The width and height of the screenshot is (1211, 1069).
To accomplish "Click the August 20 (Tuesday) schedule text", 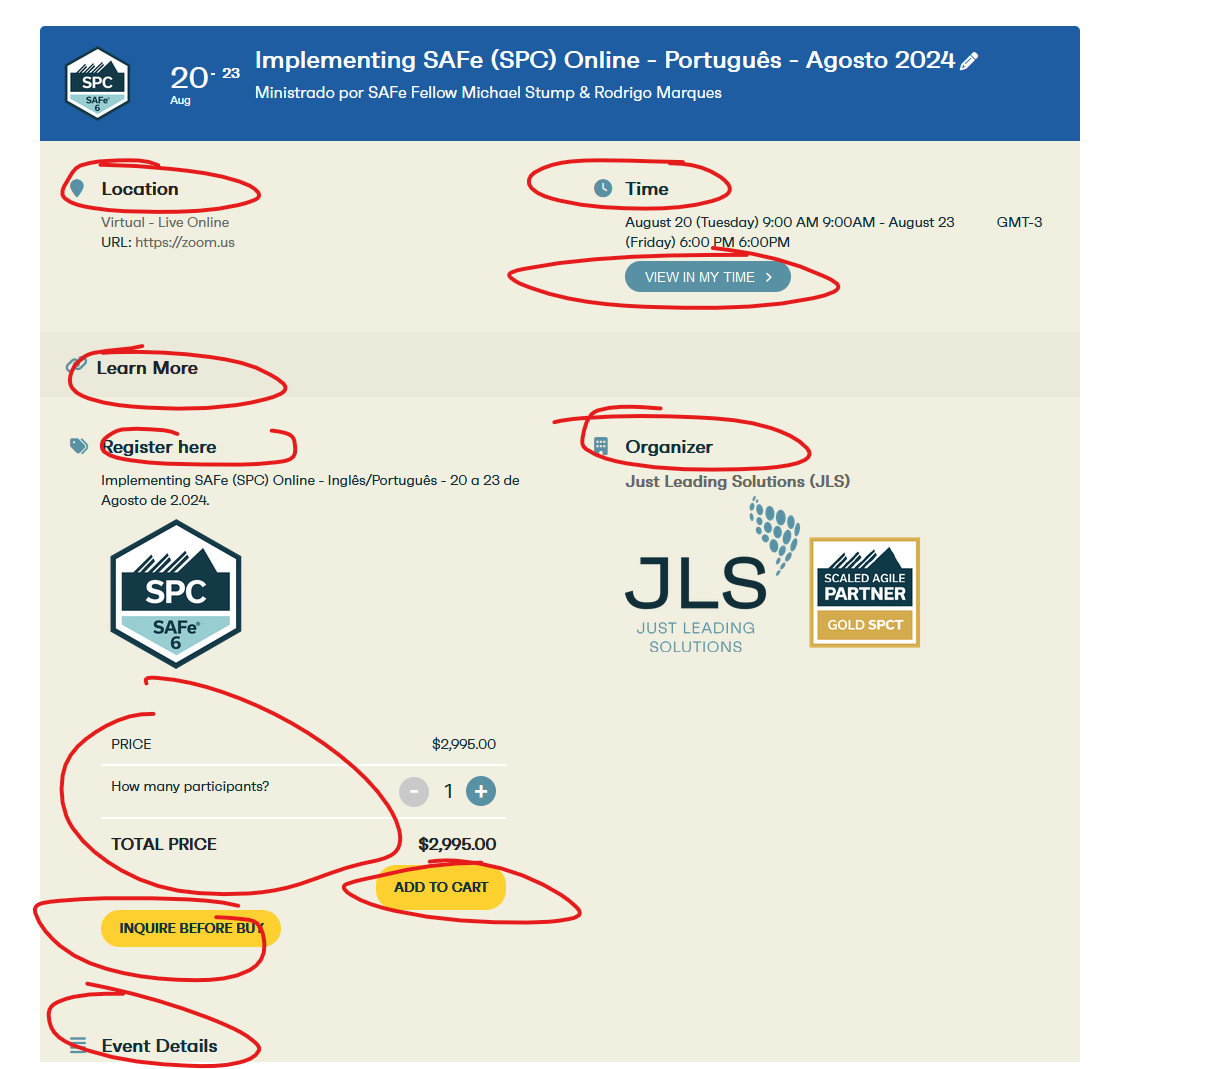I will (x=790, y=232).
